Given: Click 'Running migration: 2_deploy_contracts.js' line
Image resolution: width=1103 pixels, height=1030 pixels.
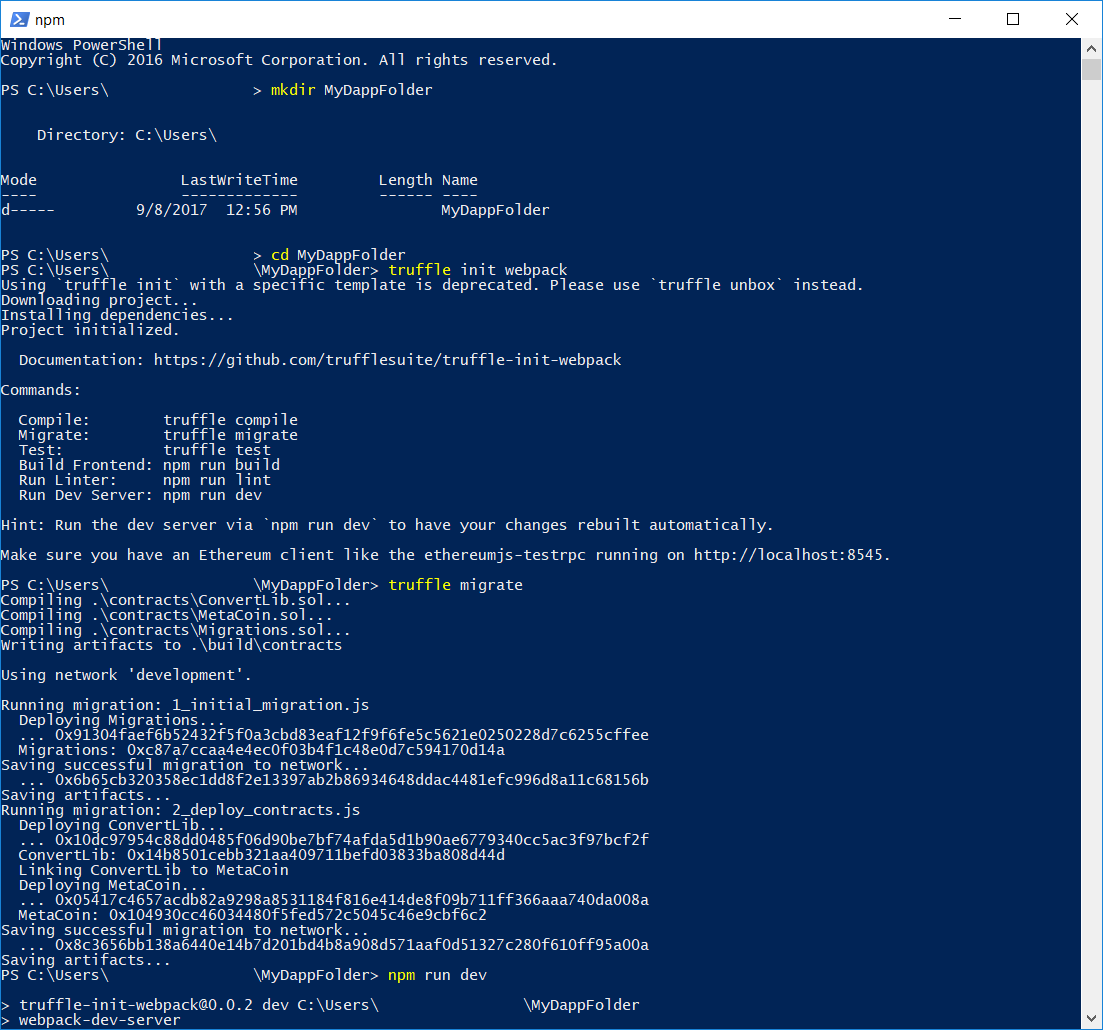Looking at the screenshot, I should [x=180, y=810].
